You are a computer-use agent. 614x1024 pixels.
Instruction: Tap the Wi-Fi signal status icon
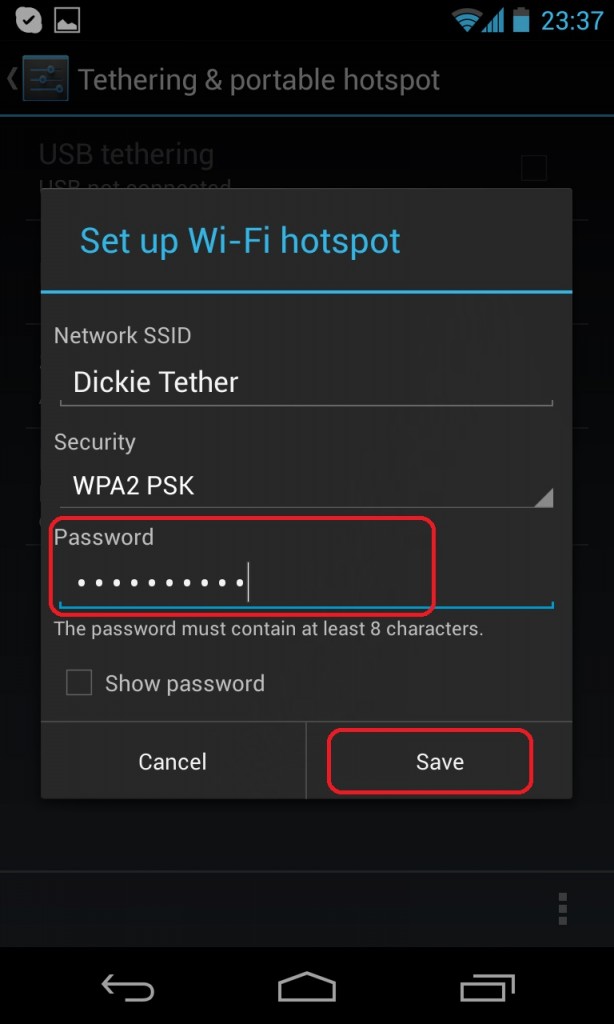467,21
